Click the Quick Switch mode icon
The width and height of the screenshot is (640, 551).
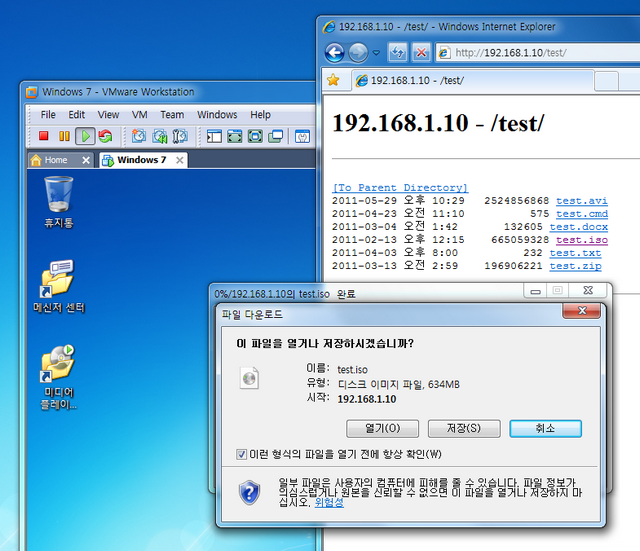coord(255,136)
